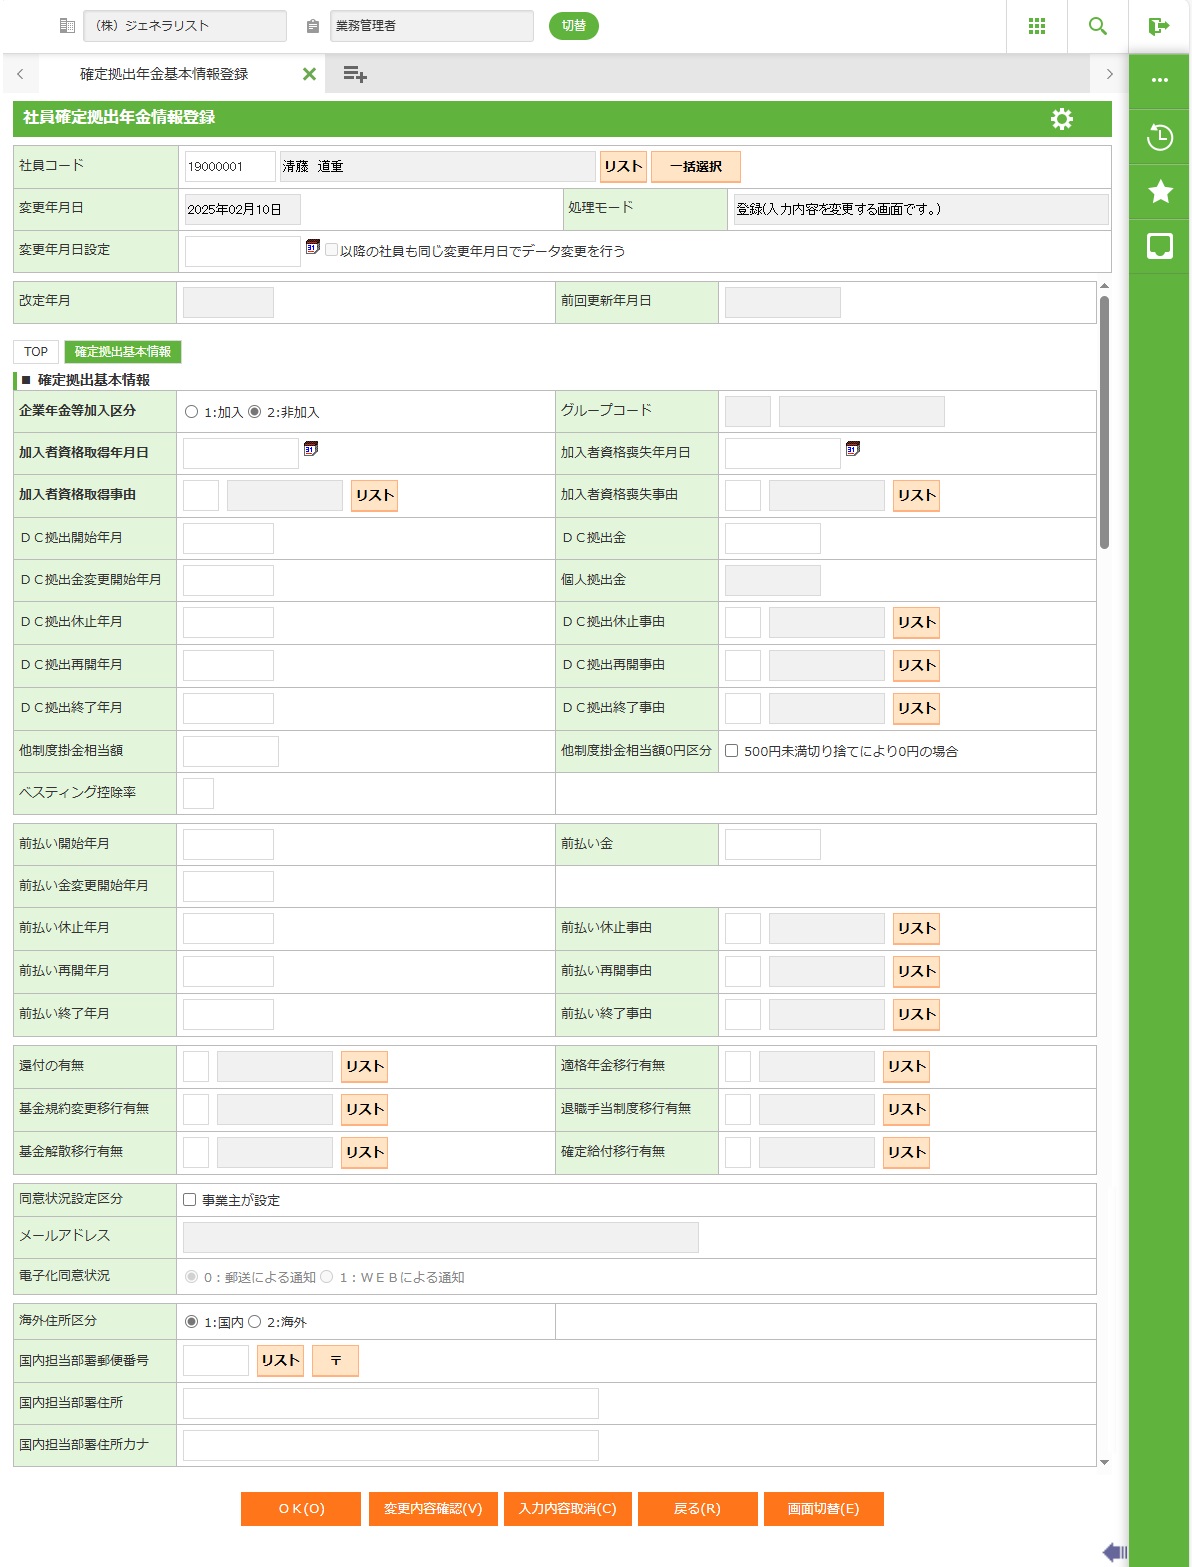Click the clipboard icon beside 業務管理者
Image resolution: width=1192 pixels, height=1567 pixels.
point(312,26)
